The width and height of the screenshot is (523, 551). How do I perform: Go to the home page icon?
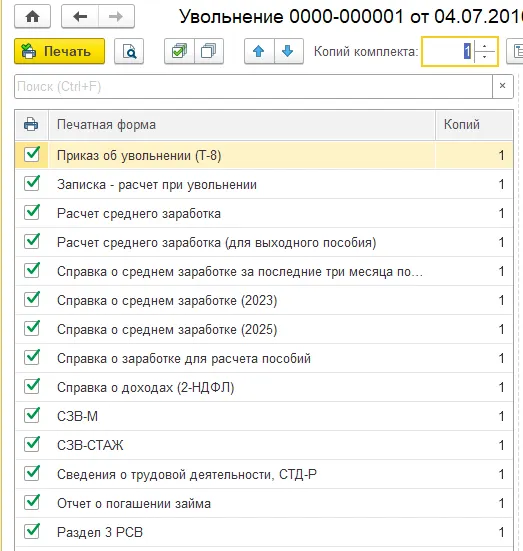[x=32, y=16]
